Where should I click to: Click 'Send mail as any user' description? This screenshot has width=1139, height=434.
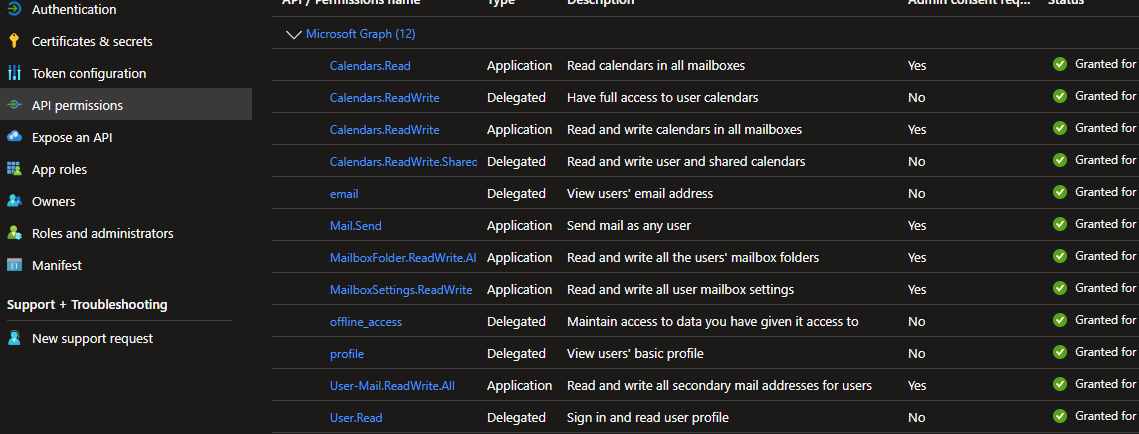pos(628,225)
